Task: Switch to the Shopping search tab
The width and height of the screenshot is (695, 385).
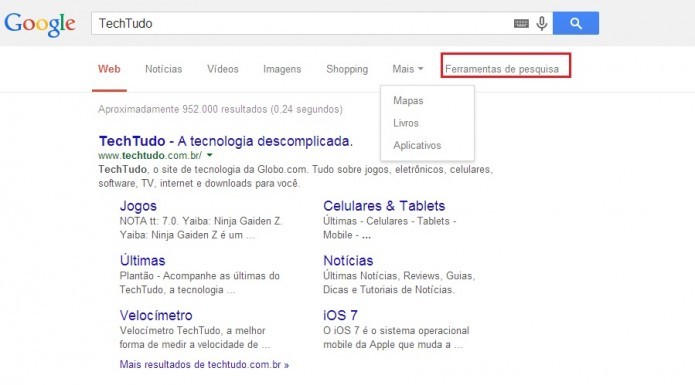Action: [x=347, y=69]
